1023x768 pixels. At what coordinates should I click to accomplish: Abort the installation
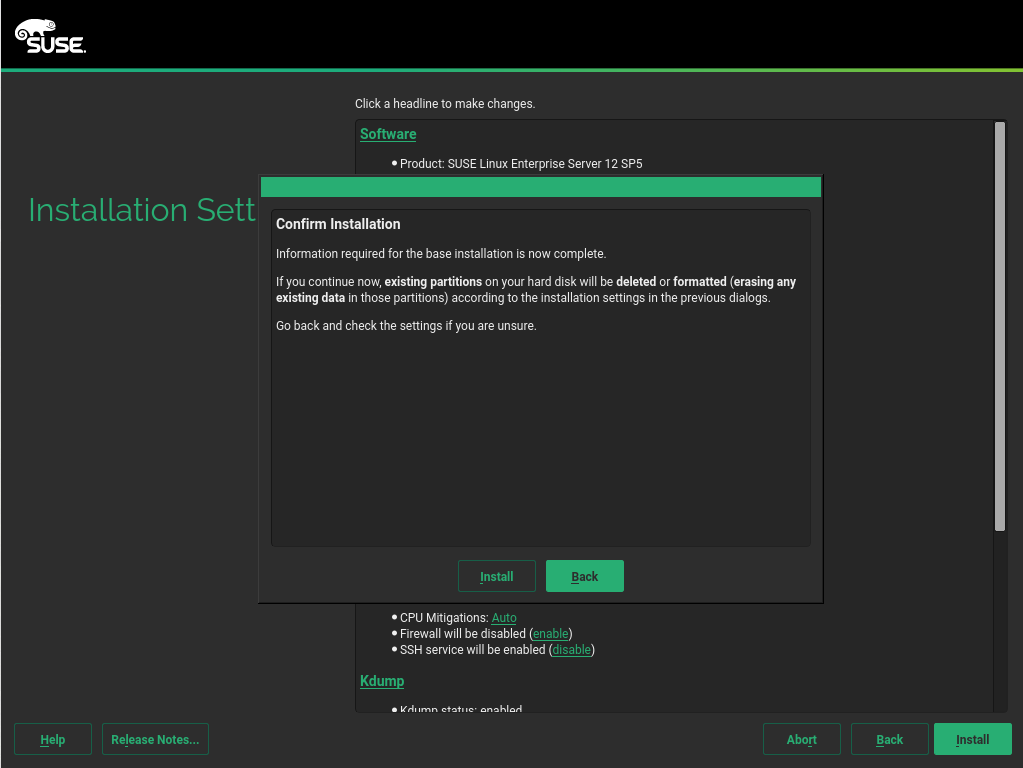pos(801,740)
